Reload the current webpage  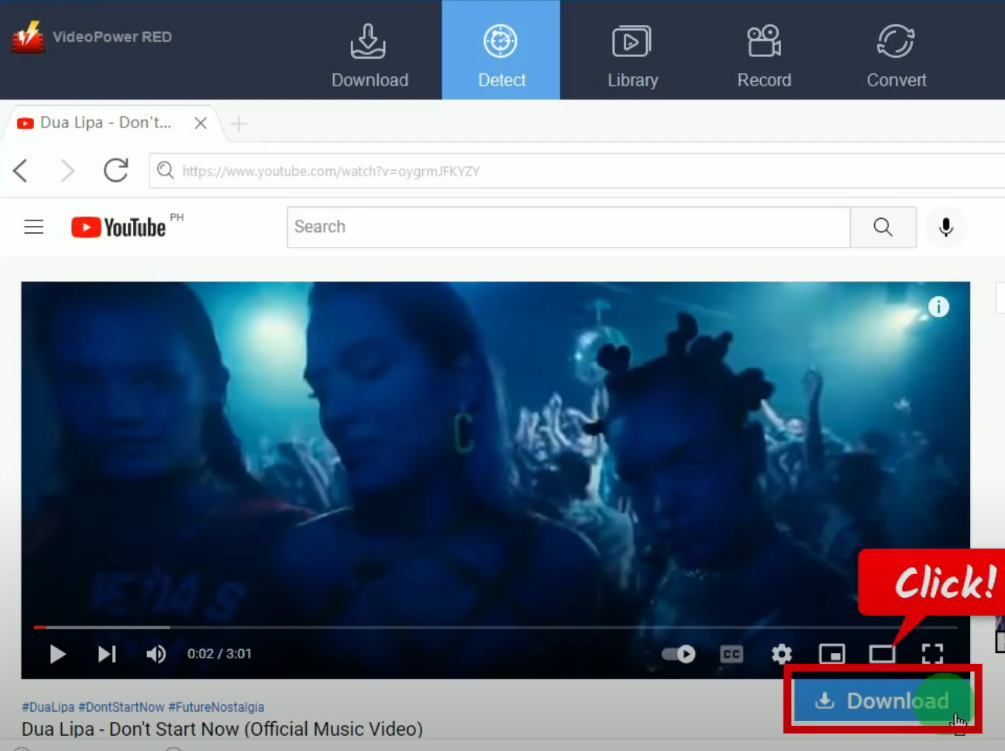[115, 170]
